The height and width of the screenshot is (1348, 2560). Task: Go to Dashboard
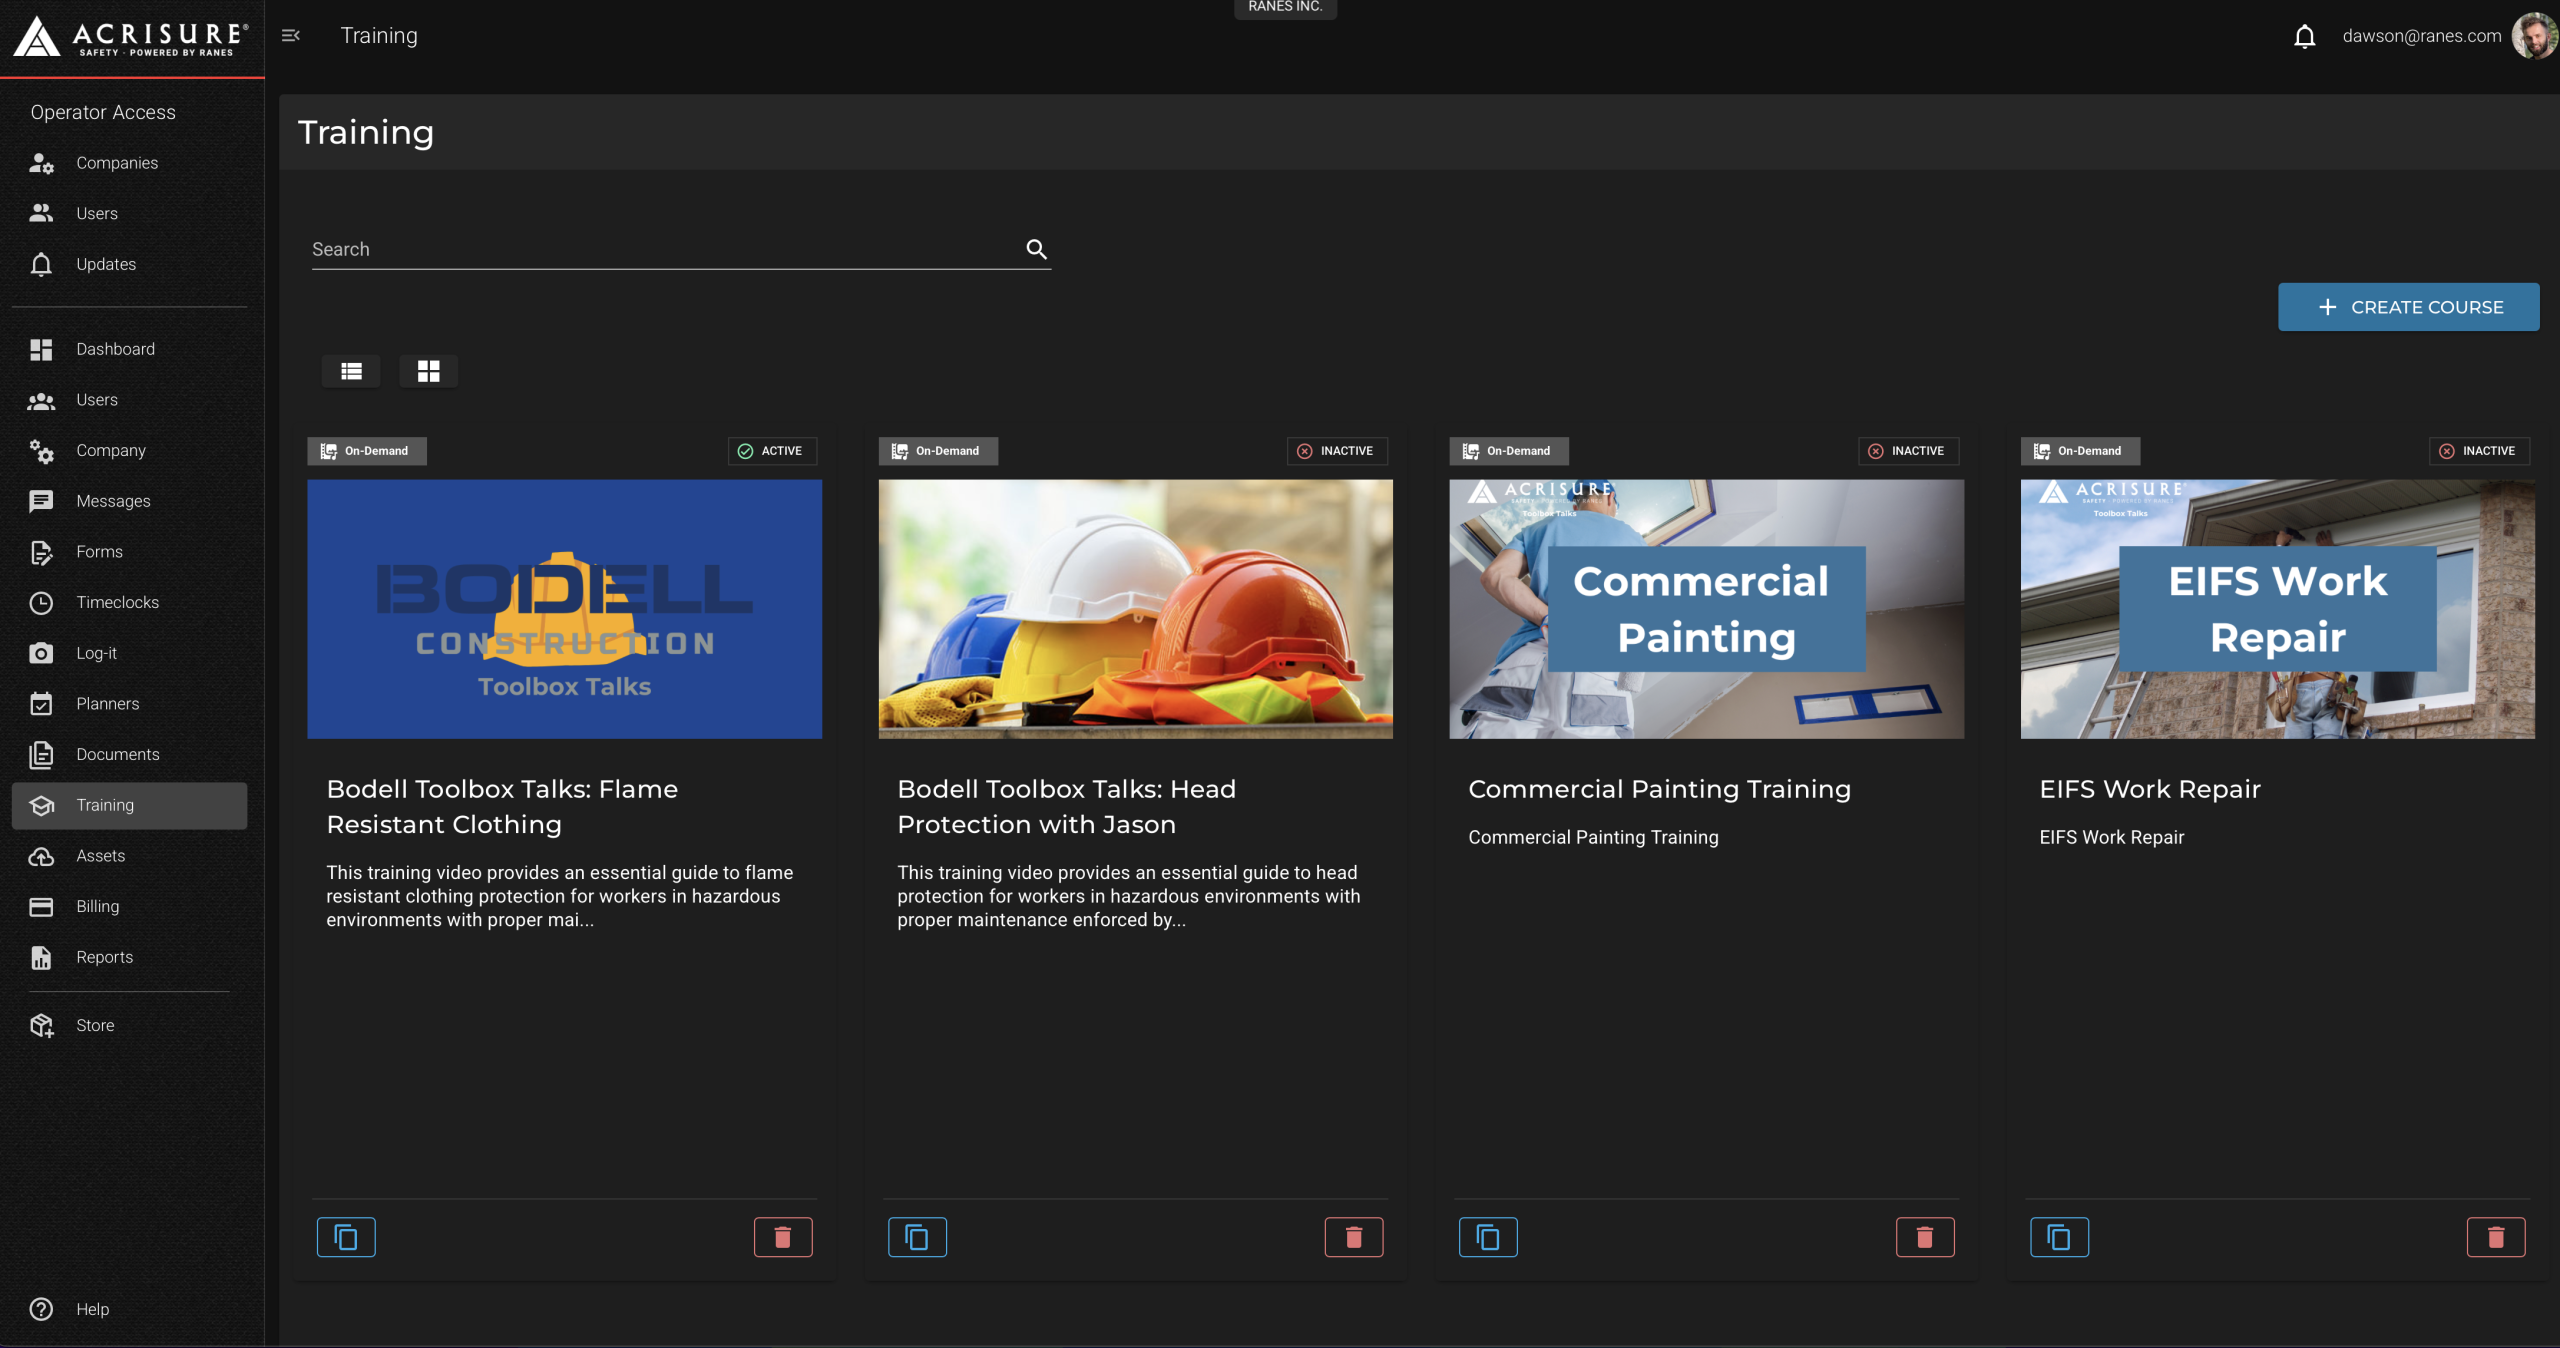pos(130,349)
